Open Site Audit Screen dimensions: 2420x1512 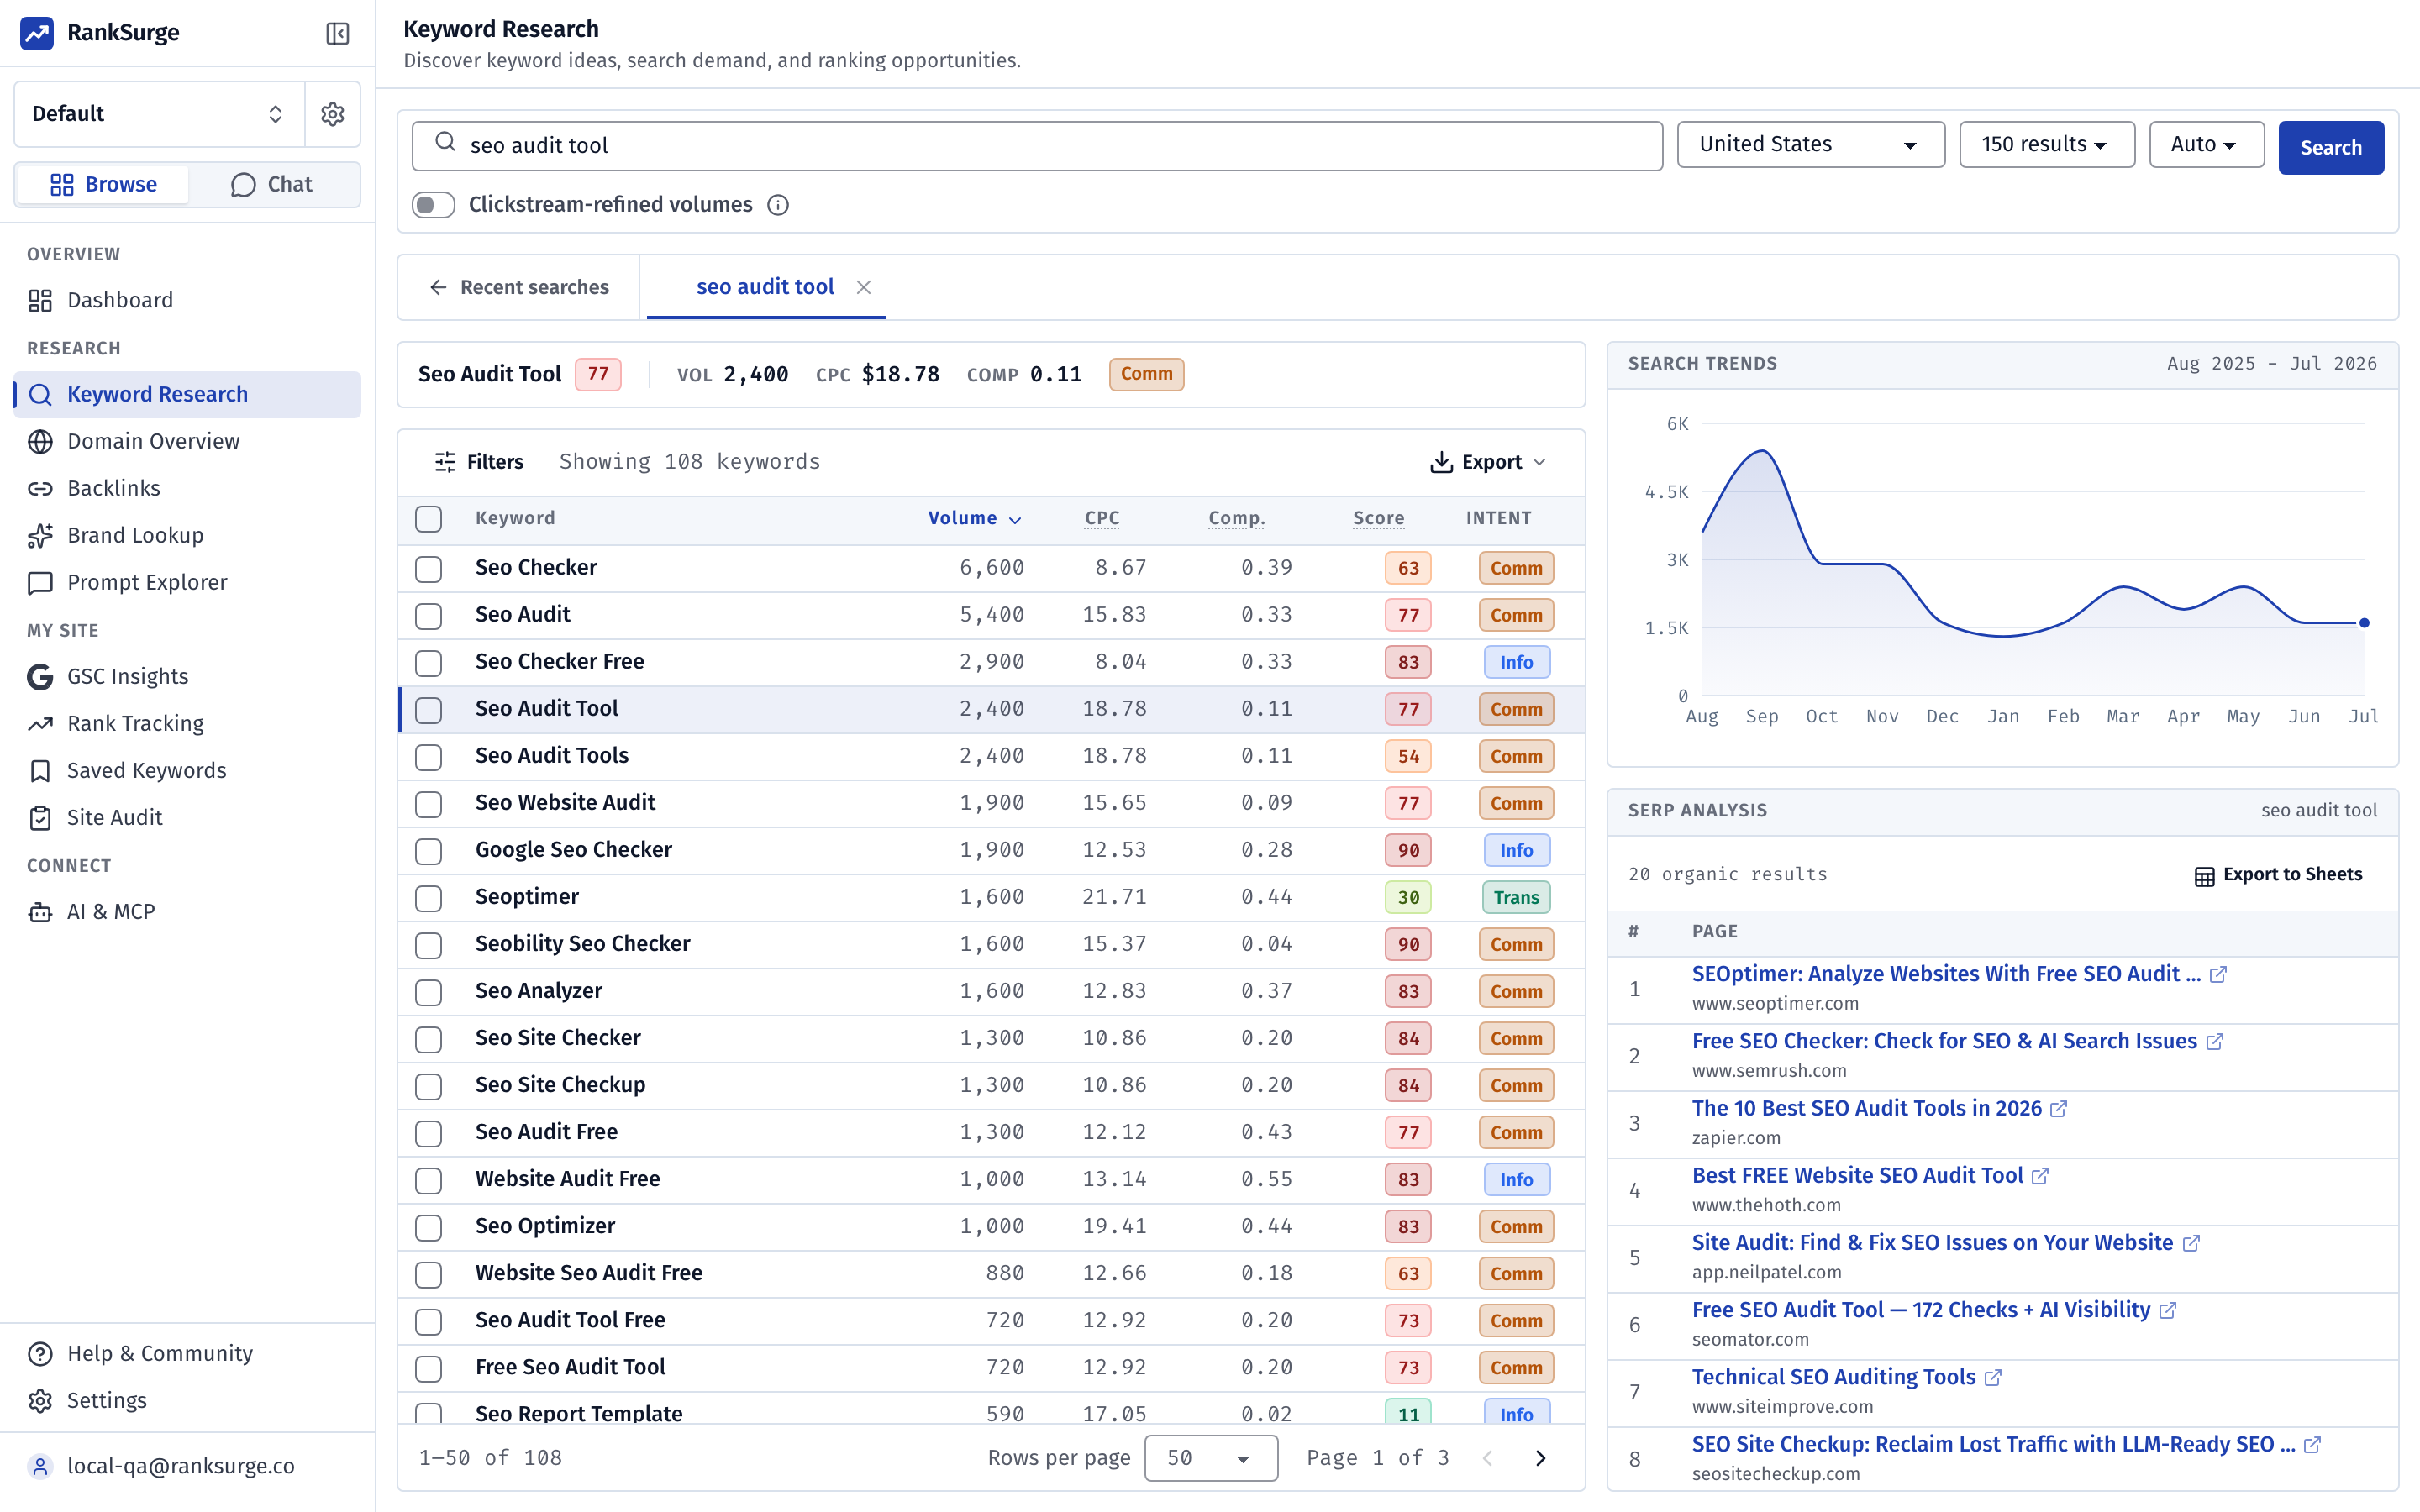(187, 817)
